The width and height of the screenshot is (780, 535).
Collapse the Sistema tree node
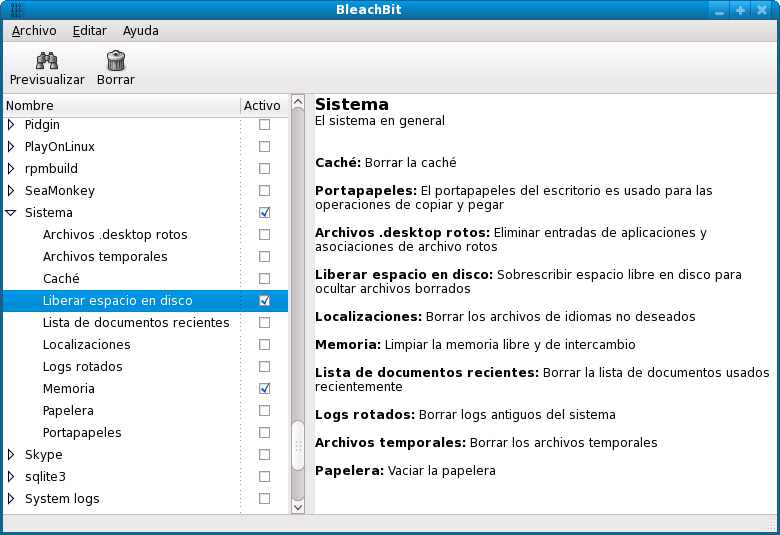[12, 213]
